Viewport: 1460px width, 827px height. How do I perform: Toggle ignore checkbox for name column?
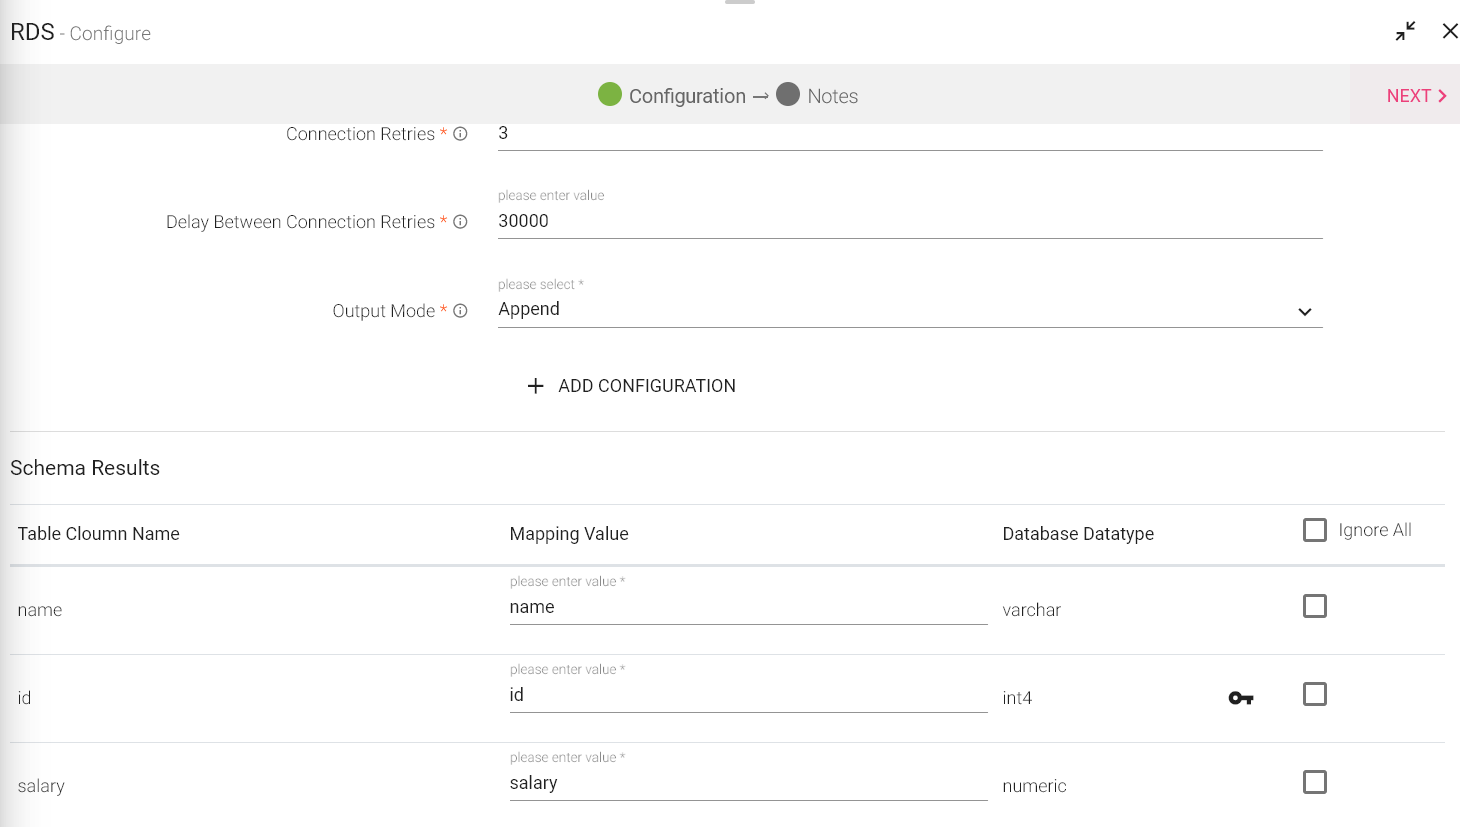[x=1315, y=606]
